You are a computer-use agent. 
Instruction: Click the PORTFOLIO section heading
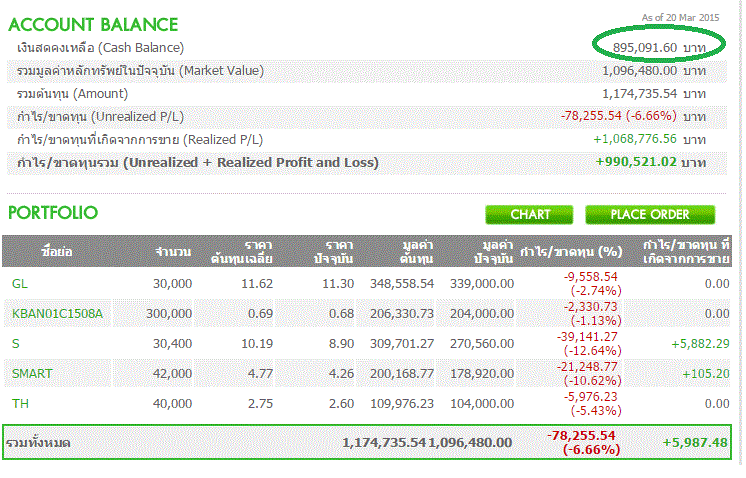tap(53, 213)
